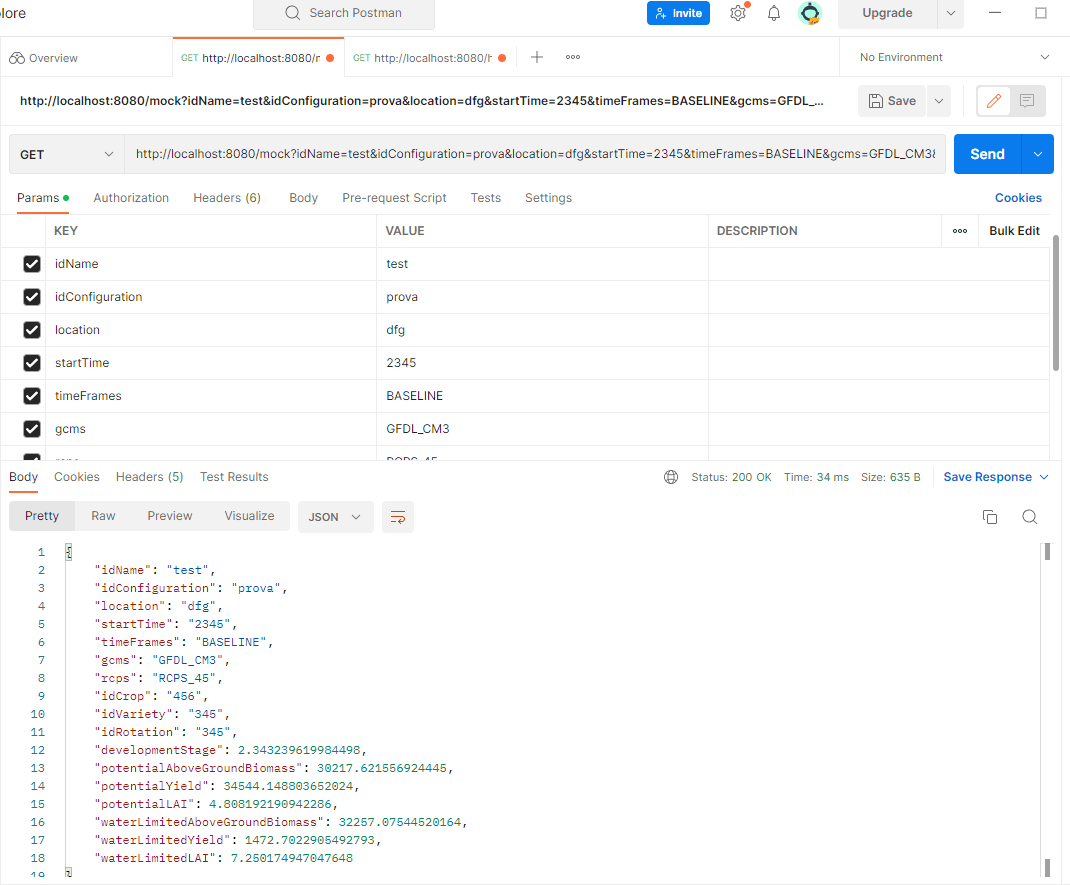
Task: Uncheck the gcms parameter
Action: pyautogui.click(x=31, y=429)
